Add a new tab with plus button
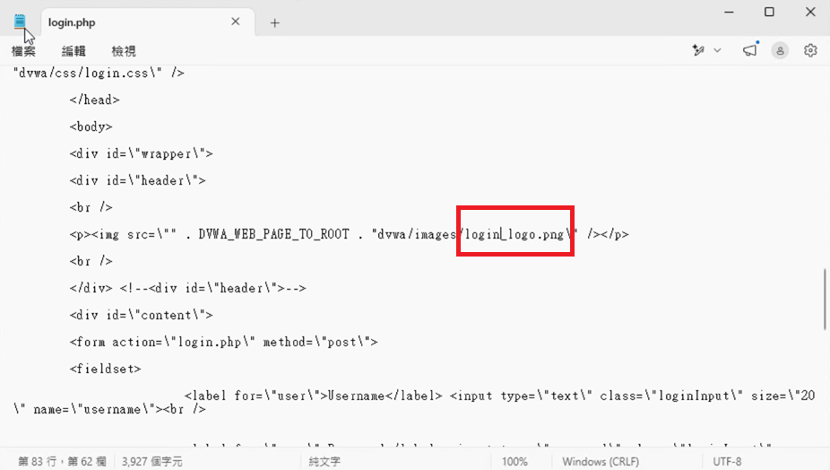The image size is (830, 470). 275,23
